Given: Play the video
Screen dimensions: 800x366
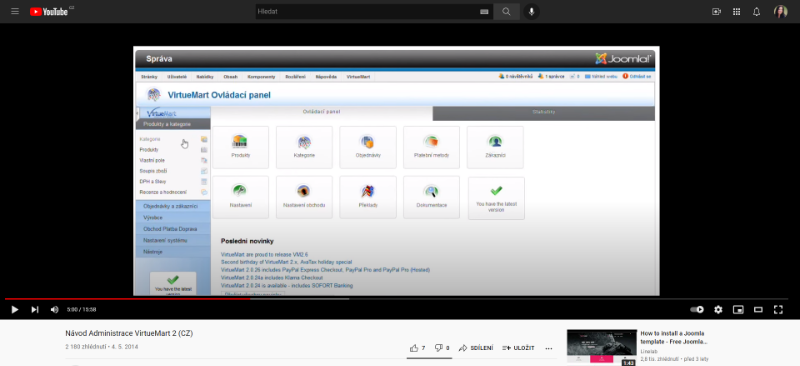Looking at the screenshot, I should click(15, 309).
